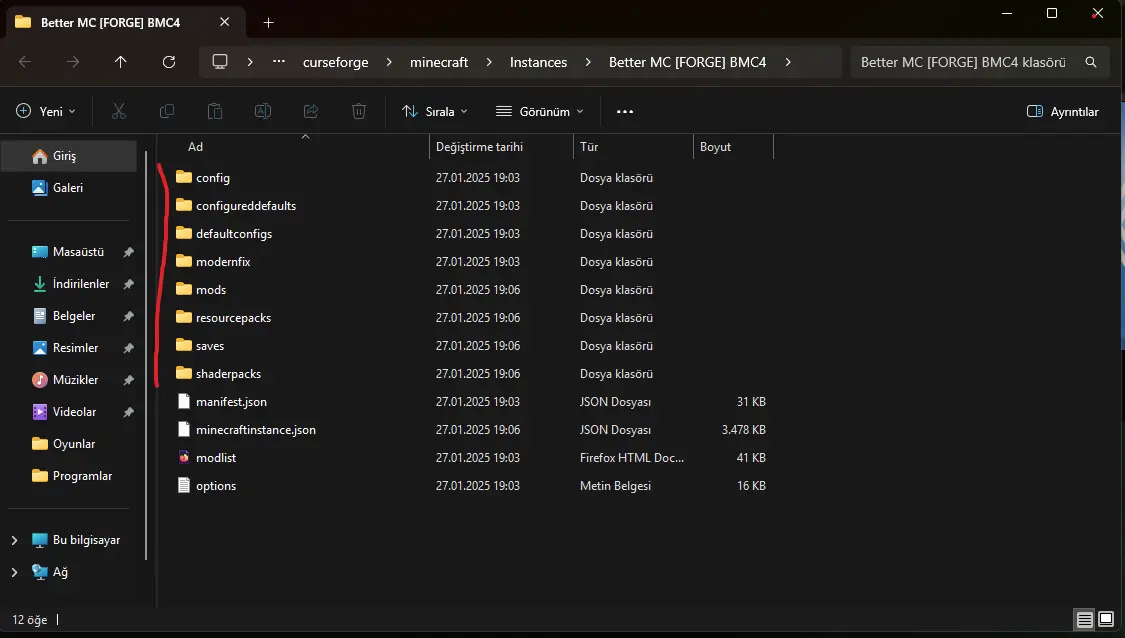Open the Sırala sort dropdown
Image resolution: width=1125 pixels, height=638 pixels.
[x=435, y=111]
